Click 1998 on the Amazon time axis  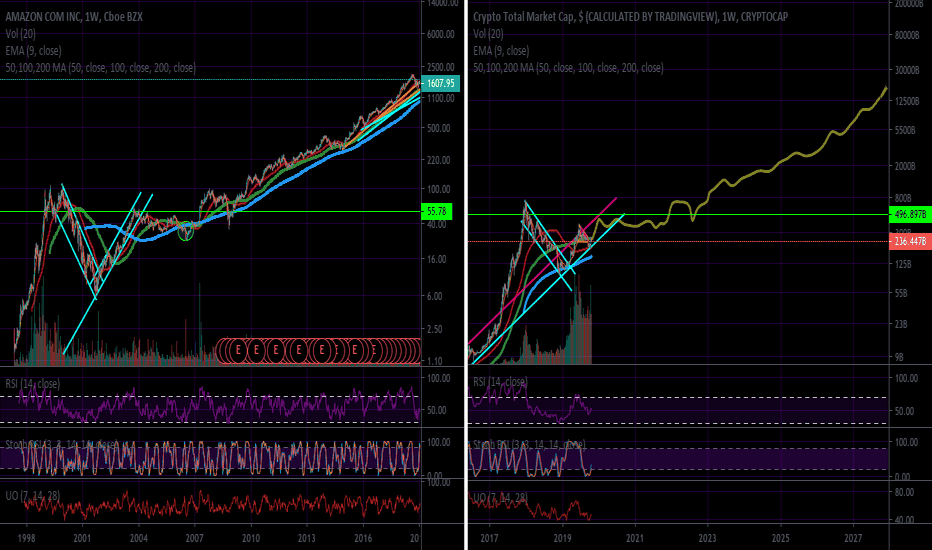pyautogui.click(x=26, y=538)
